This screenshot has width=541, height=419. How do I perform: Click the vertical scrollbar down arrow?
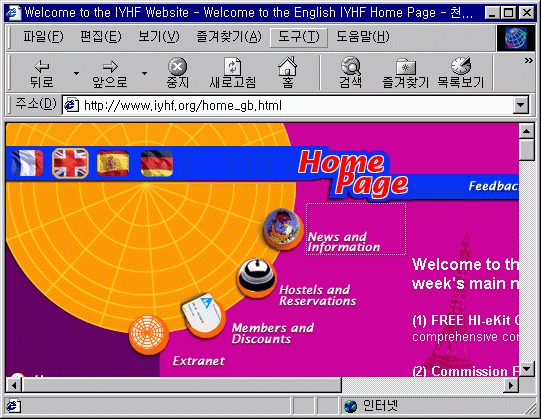coord(527,369)
